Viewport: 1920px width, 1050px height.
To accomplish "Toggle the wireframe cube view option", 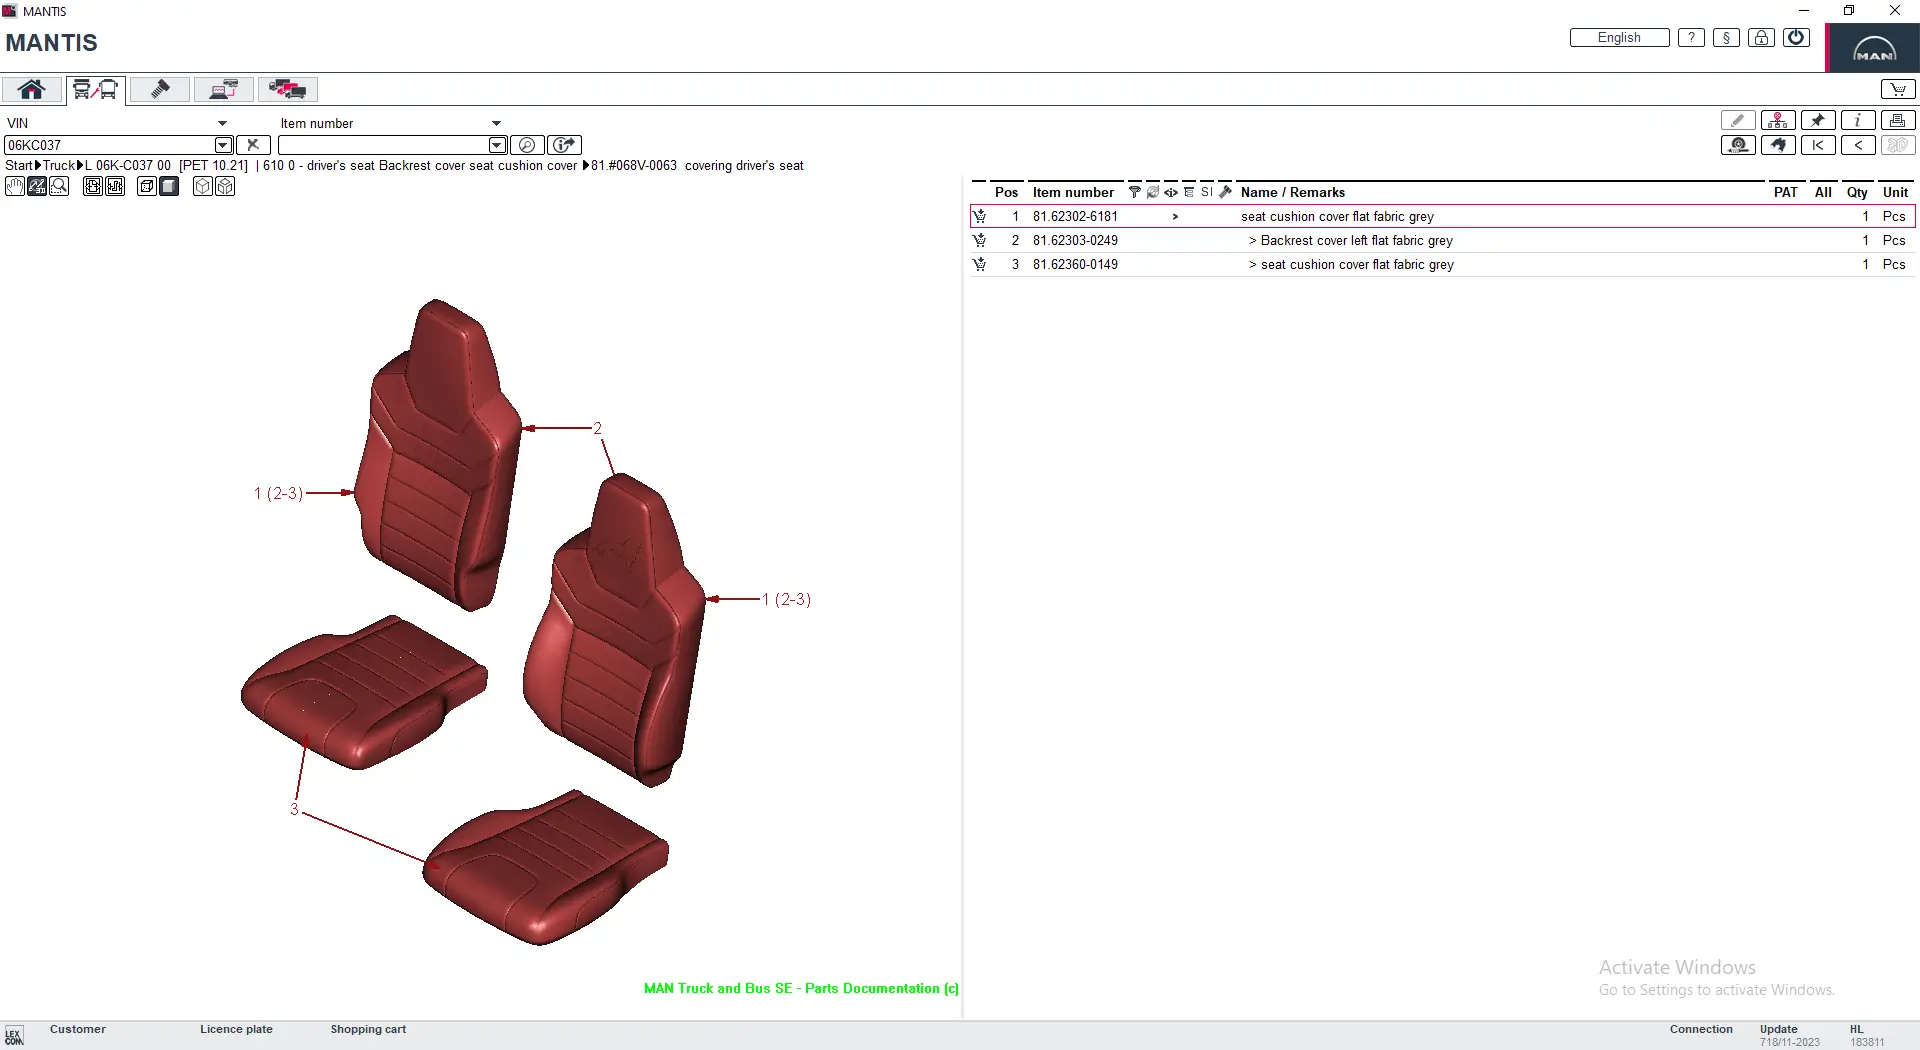I will point(203,186).
